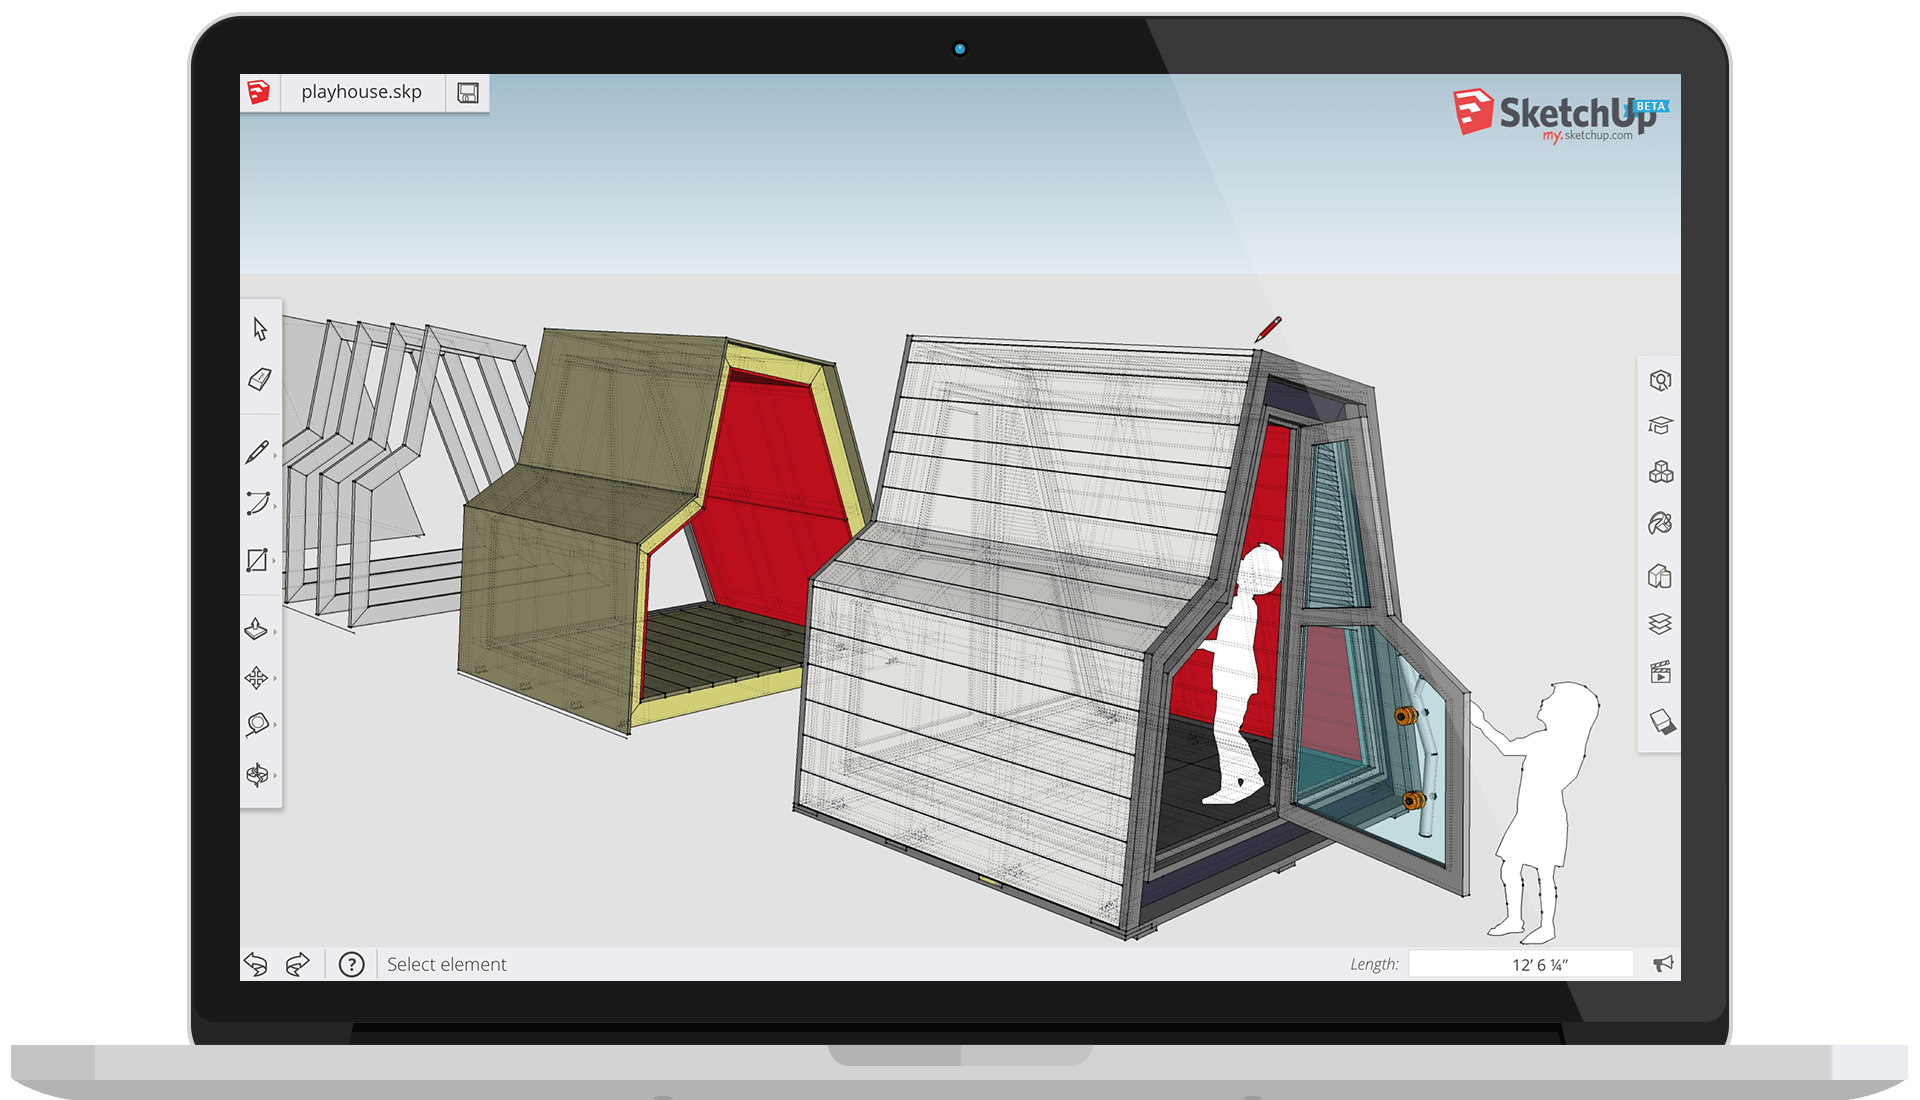Image resolution: width=1920 pixels, height=1100 pixels.
Task: Undo the last action
Action: pos(256,964)
